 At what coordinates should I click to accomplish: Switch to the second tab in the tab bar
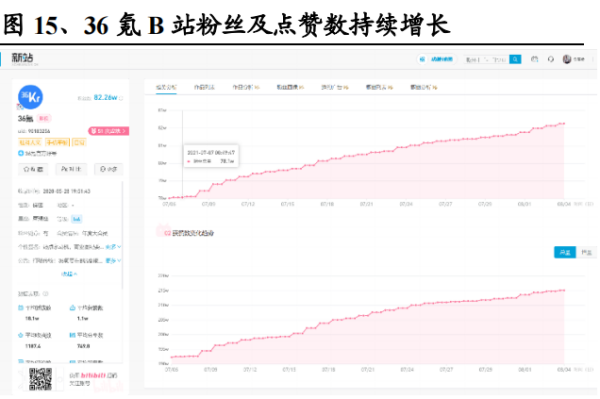[204, 88]
